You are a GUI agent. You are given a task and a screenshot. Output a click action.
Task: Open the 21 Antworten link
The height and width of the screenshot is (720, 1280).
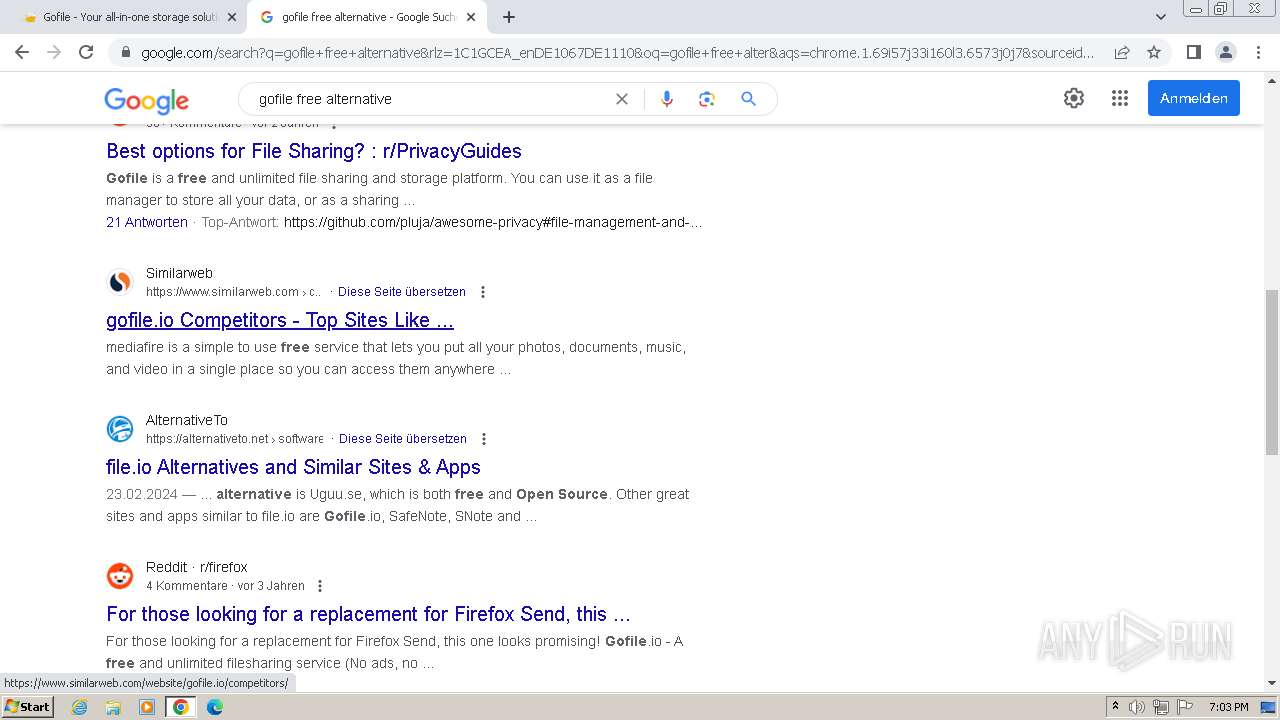point(147,222)
